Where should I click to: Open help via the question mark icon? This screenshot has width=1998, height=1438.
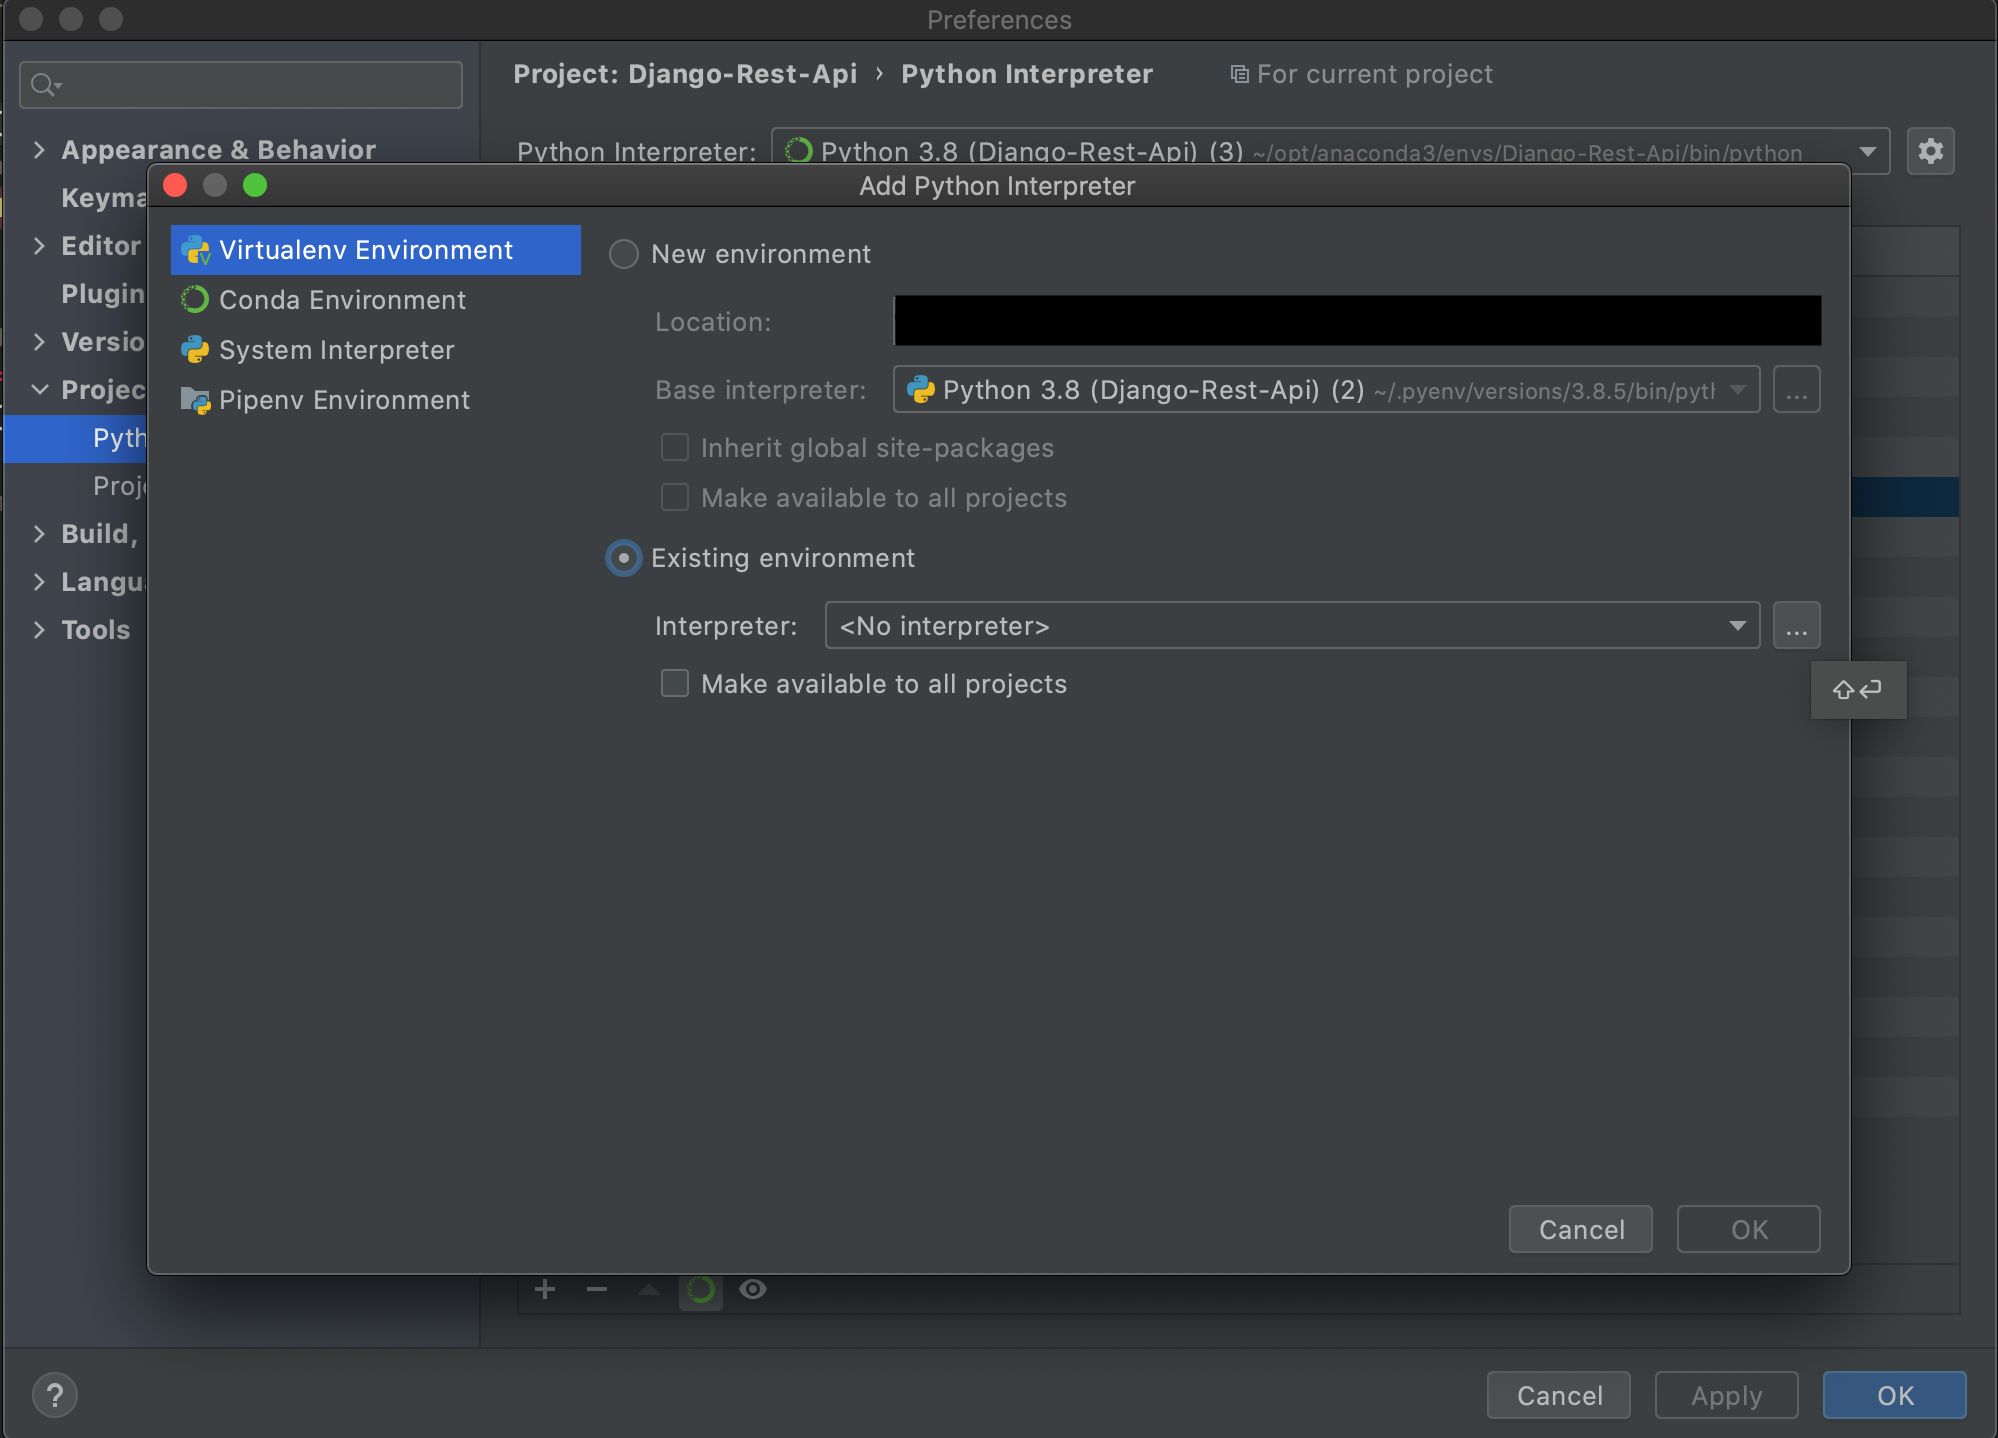coord(55,1395)
